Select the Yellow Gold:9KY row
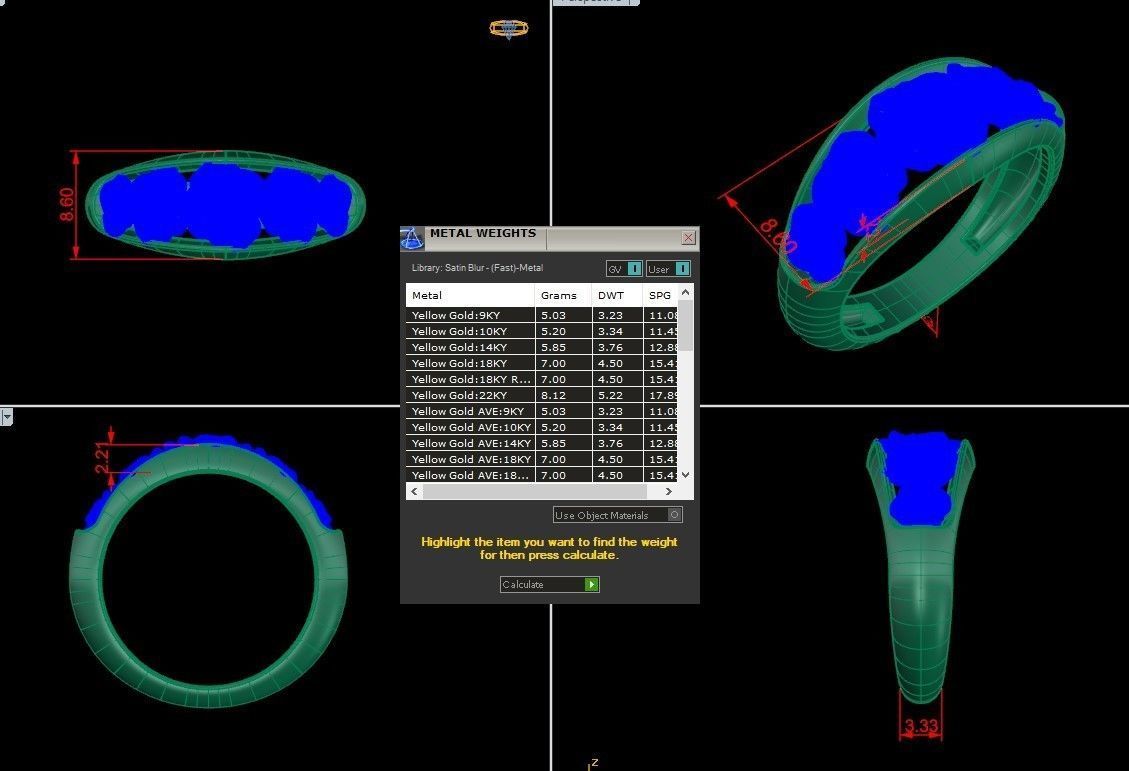1129x771 pixels. (x=541, y=315)
